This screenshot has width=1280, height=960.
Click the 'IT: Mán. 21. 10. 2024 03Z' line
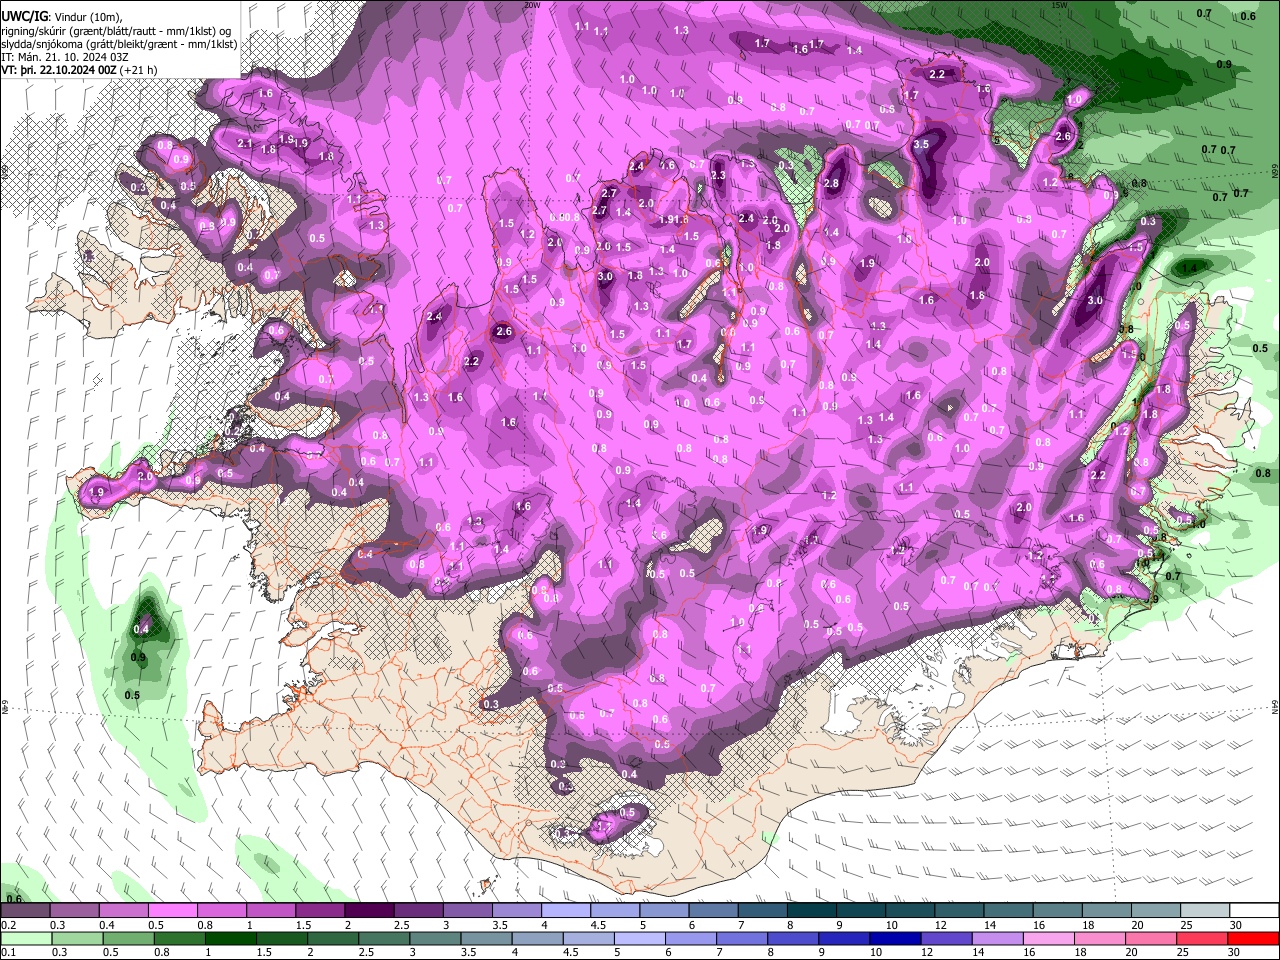[64, 58]
